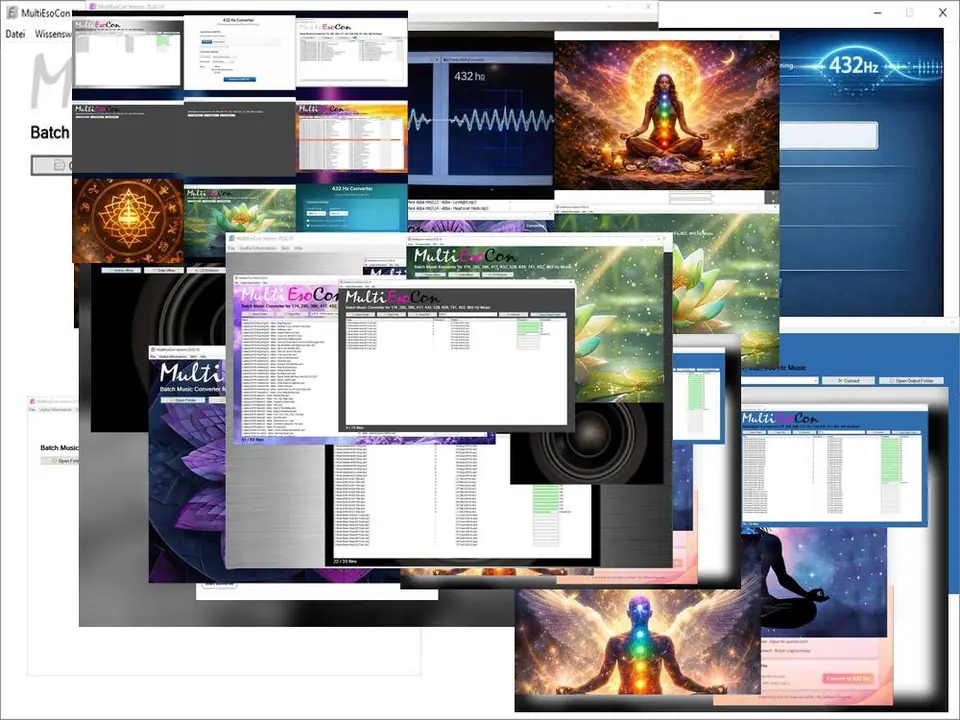Click the large white input field under 432Hz
Image resolution: width=960 pixels, height=720 pixels.
[828, 136]
